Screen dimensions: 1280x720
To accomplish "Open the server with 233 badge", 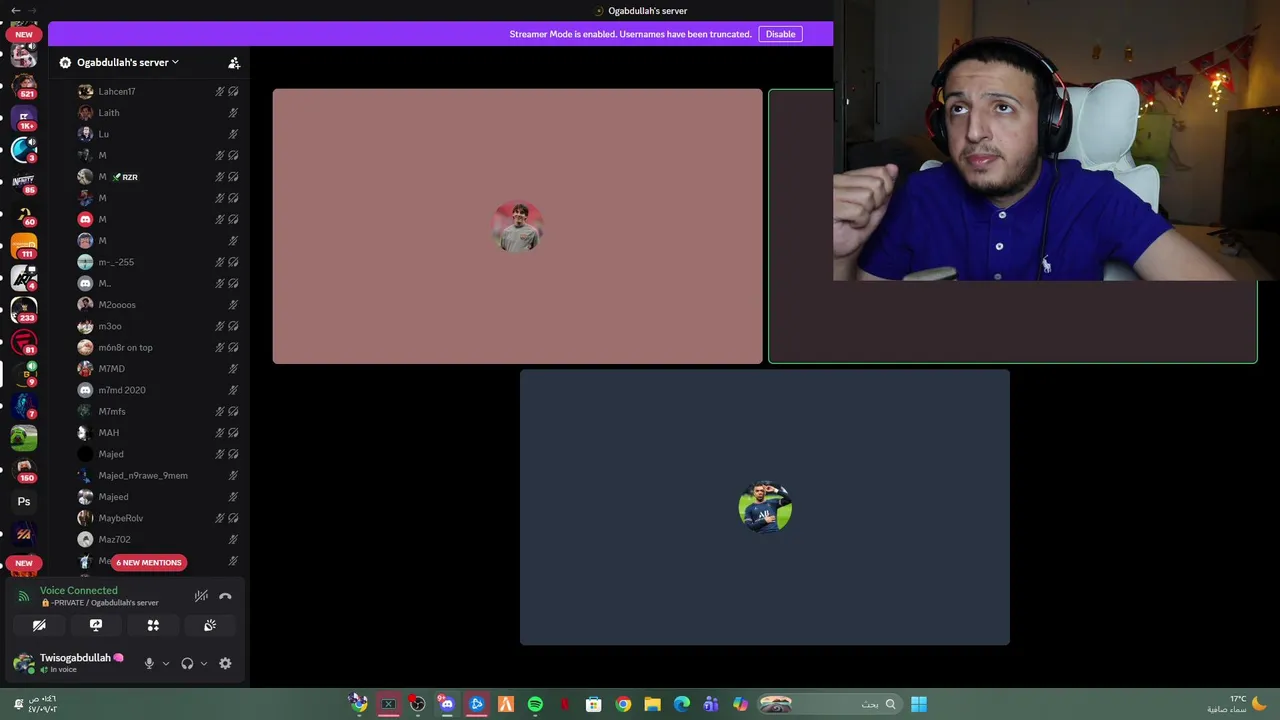I will click(x=24, y=310).
